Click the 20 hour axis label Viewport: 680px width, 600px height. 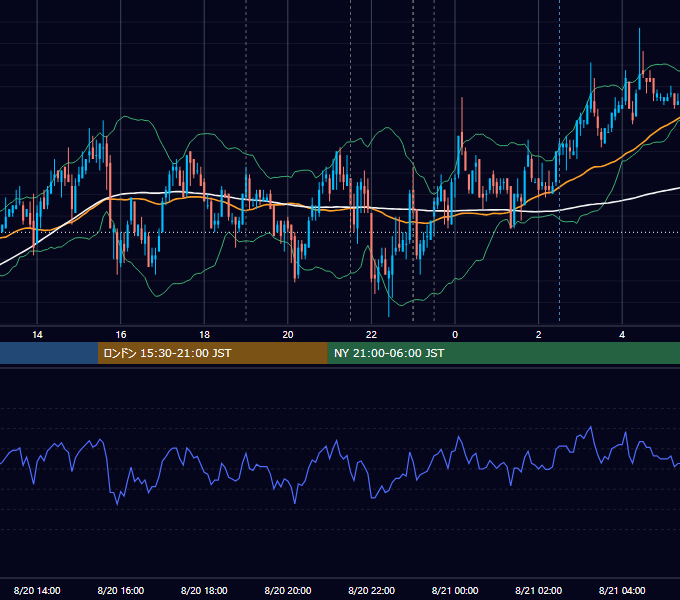[288, 335]
